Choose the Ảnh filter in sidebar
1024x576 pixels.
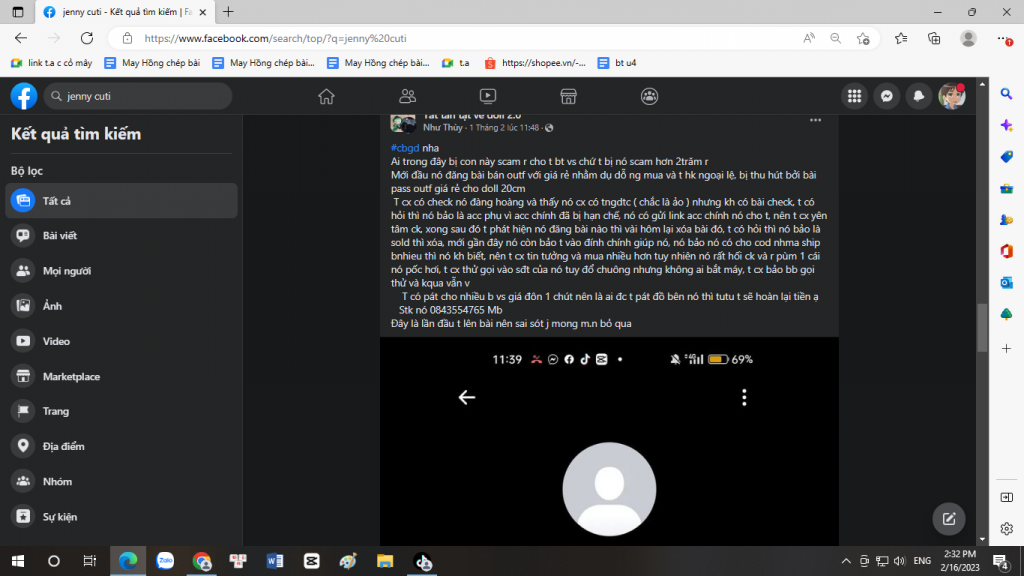52,306
